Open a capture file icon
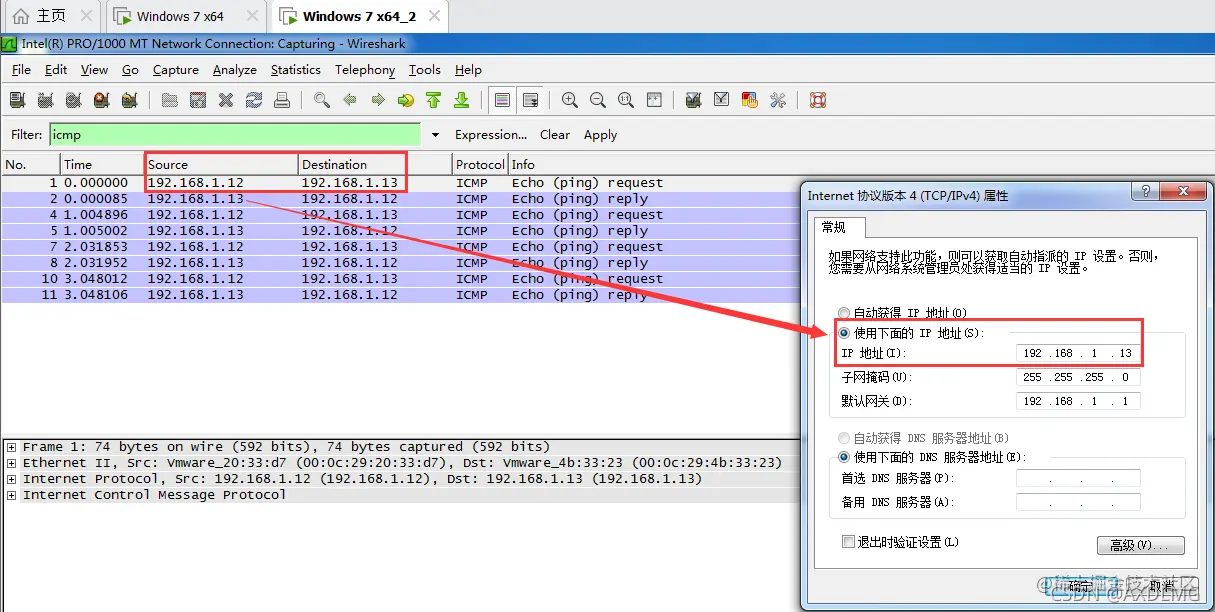This screenshot has height=612, width=1215. tap(170, 100)
